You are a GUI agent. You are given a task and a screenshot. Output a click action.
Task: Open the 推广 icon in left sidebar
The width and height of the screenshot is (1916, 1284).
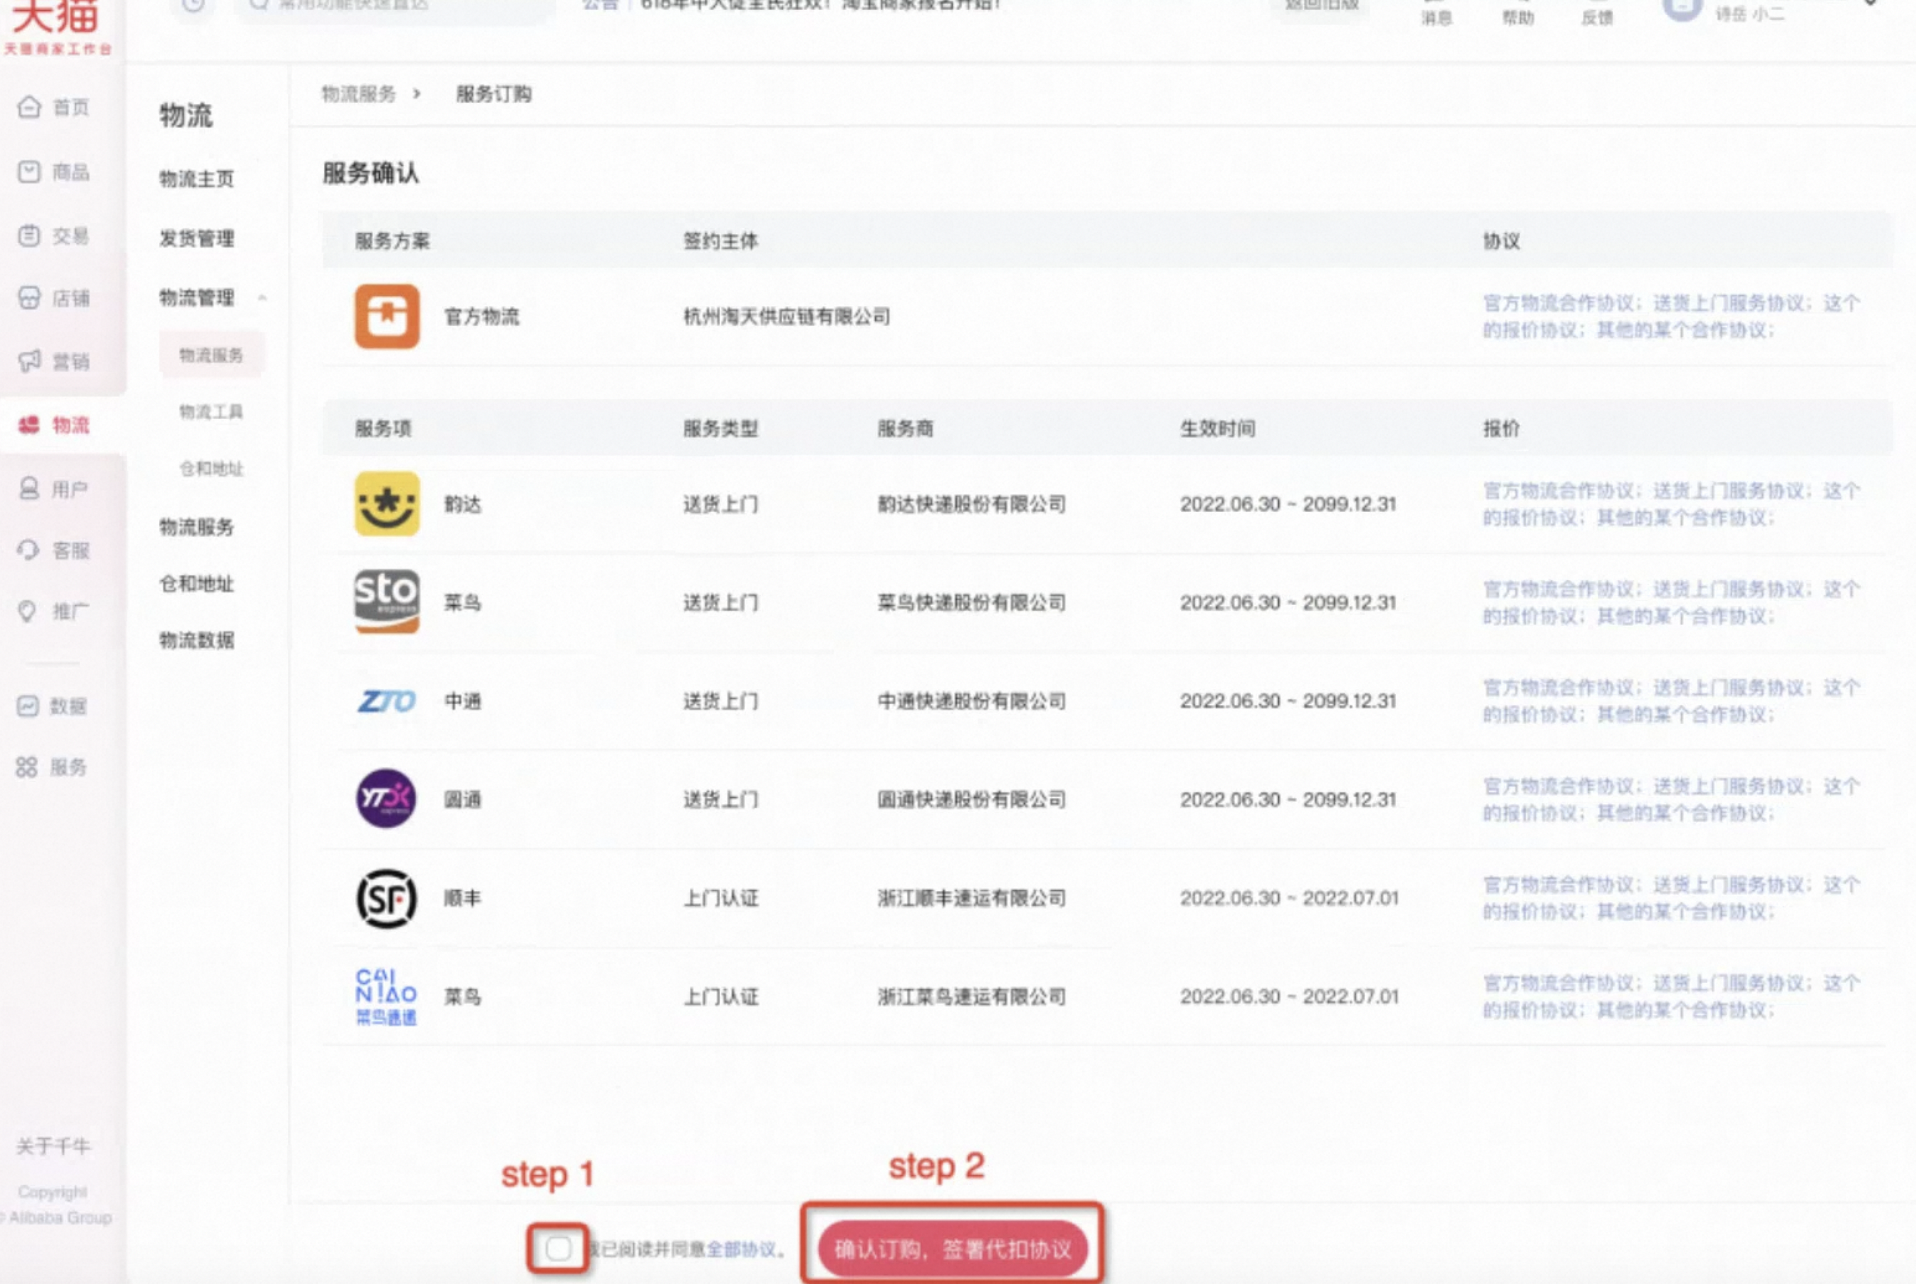click(28, 611)
